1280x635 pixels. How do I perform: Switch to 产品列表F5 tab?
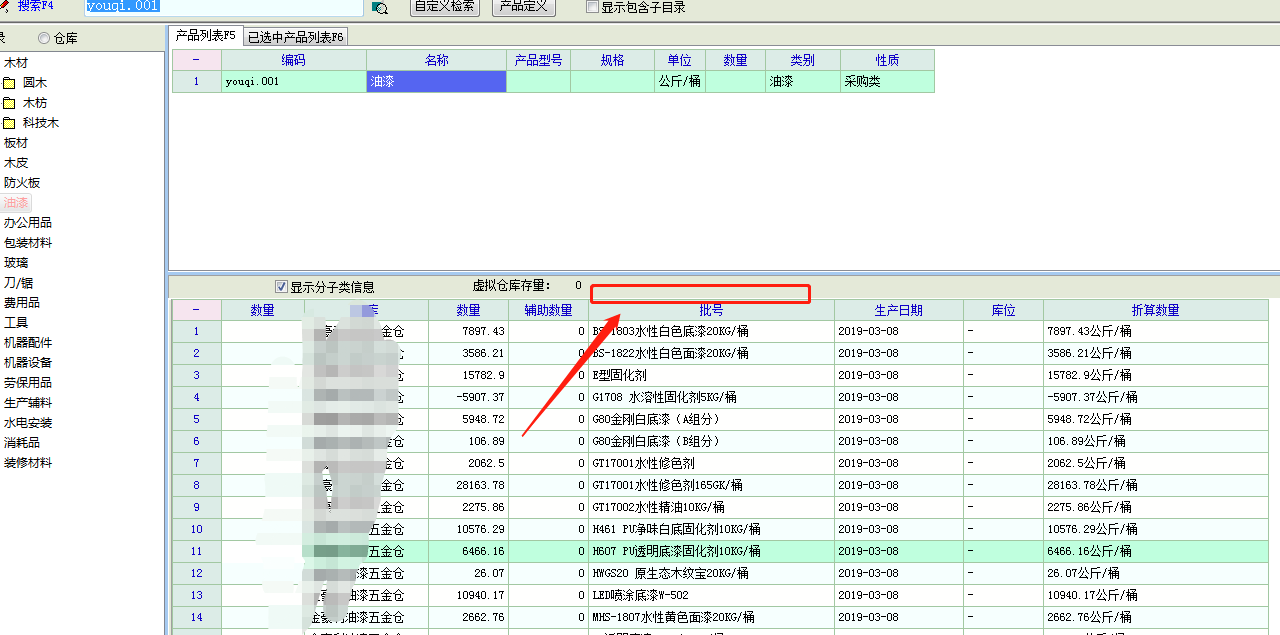point(205,36)
